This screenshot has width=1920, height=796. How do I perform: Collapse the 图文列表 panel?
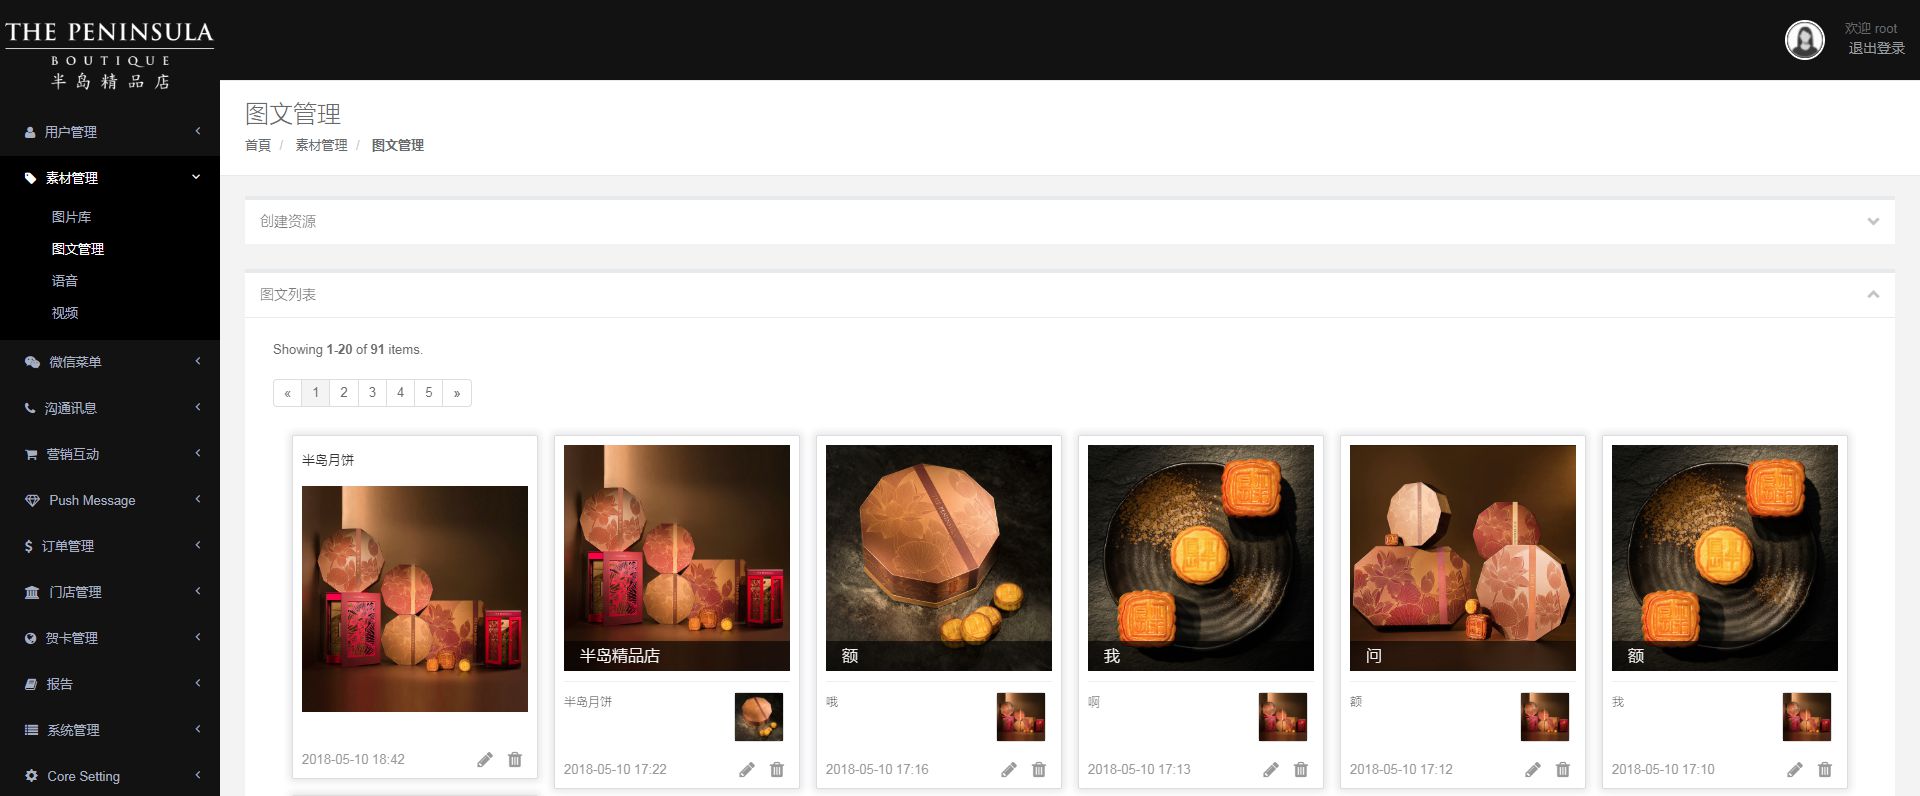(x=1873, y=295)
